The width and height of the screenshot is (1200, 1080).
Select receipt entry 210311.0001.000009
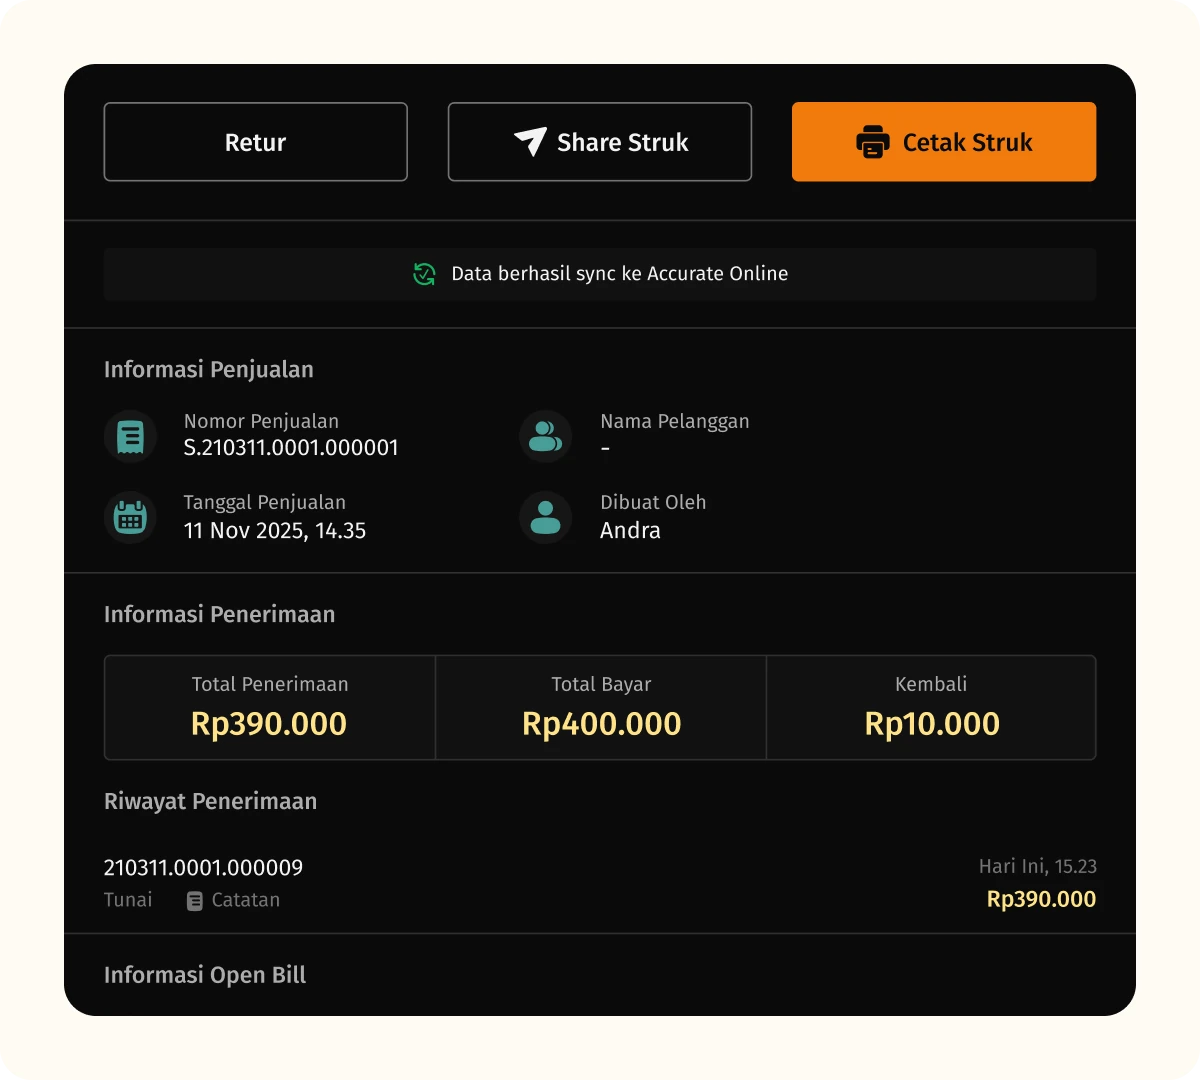click(x=203, y=868)
